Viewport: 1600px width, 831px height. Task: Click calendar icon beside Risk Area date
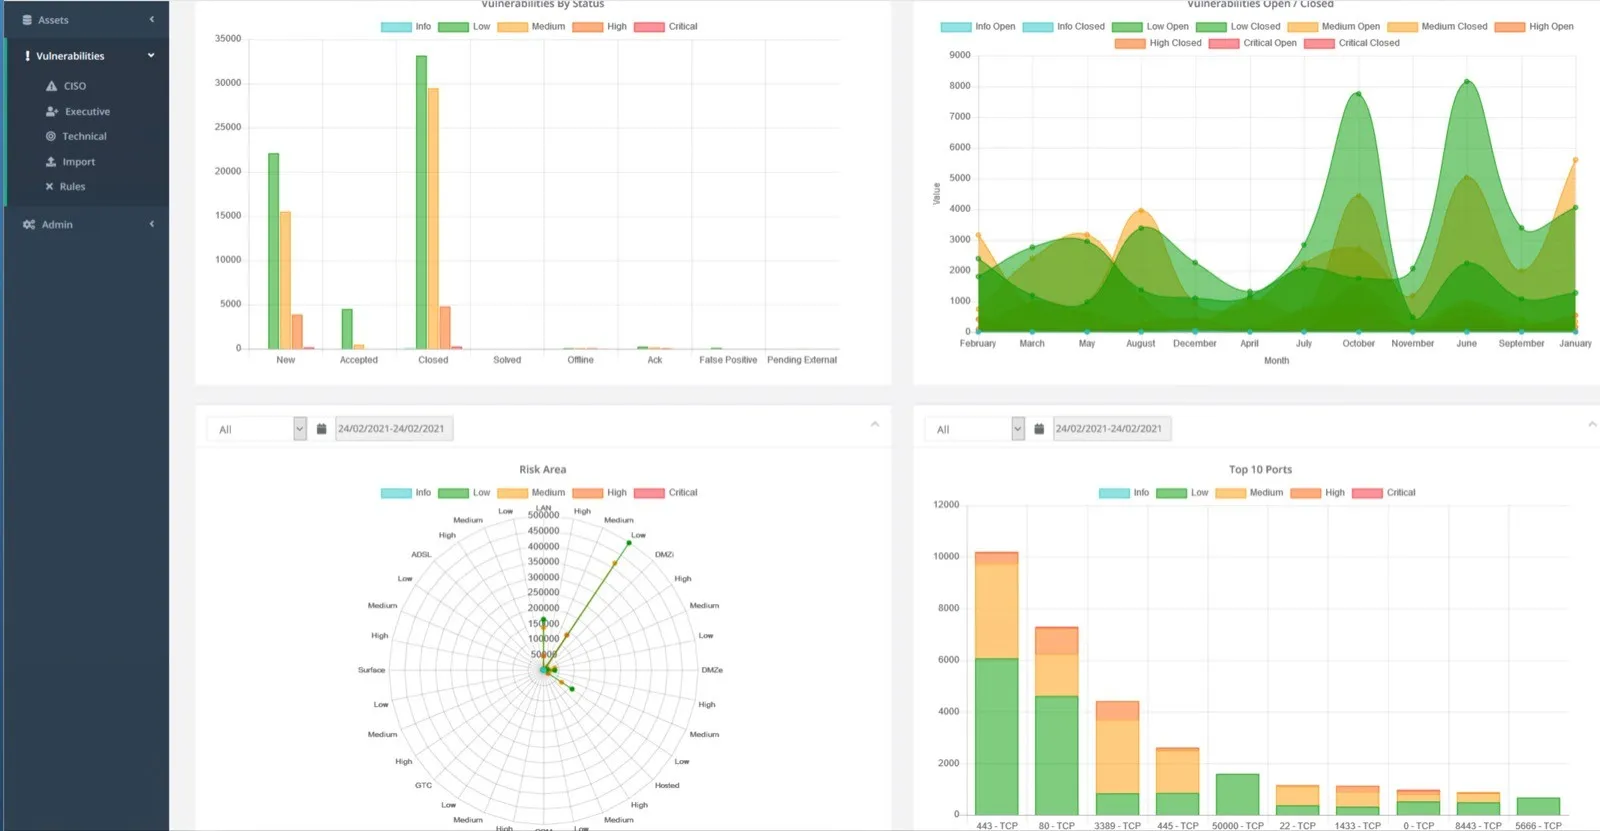321,429
